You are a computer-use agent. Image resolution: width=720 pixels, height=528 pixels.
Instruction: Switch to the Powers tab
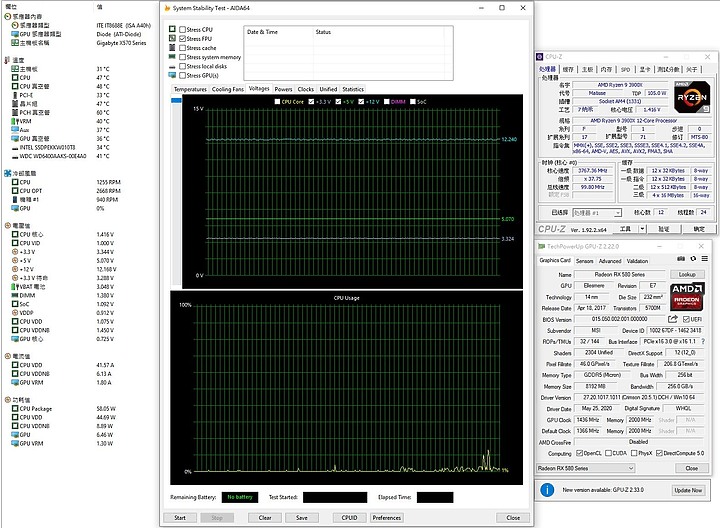[283, 89]
